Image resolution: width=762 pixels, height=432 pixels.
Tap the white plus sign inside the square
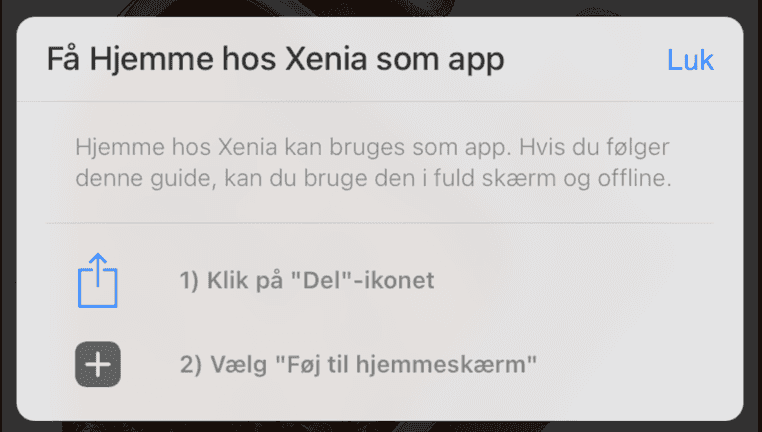click(x=98, y=364)
